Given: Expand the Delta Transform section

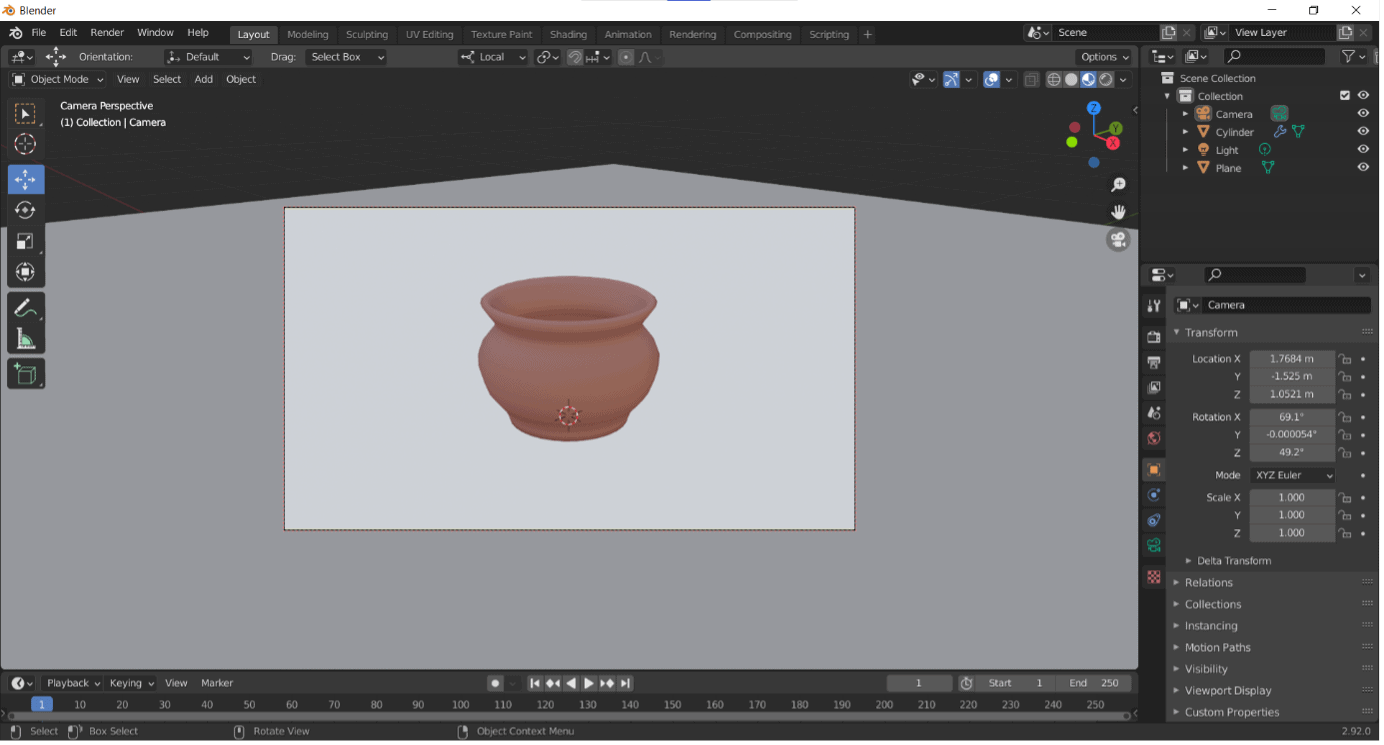Looking at the screenshot, I should (x=1233, y=561).
